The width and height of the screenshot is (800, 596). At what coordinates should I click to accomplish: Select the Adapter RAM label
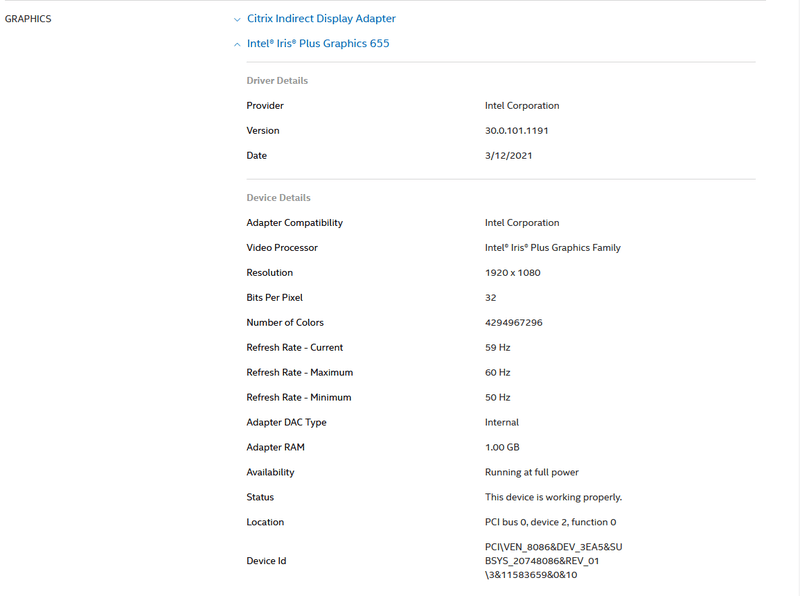coord(275,448)
